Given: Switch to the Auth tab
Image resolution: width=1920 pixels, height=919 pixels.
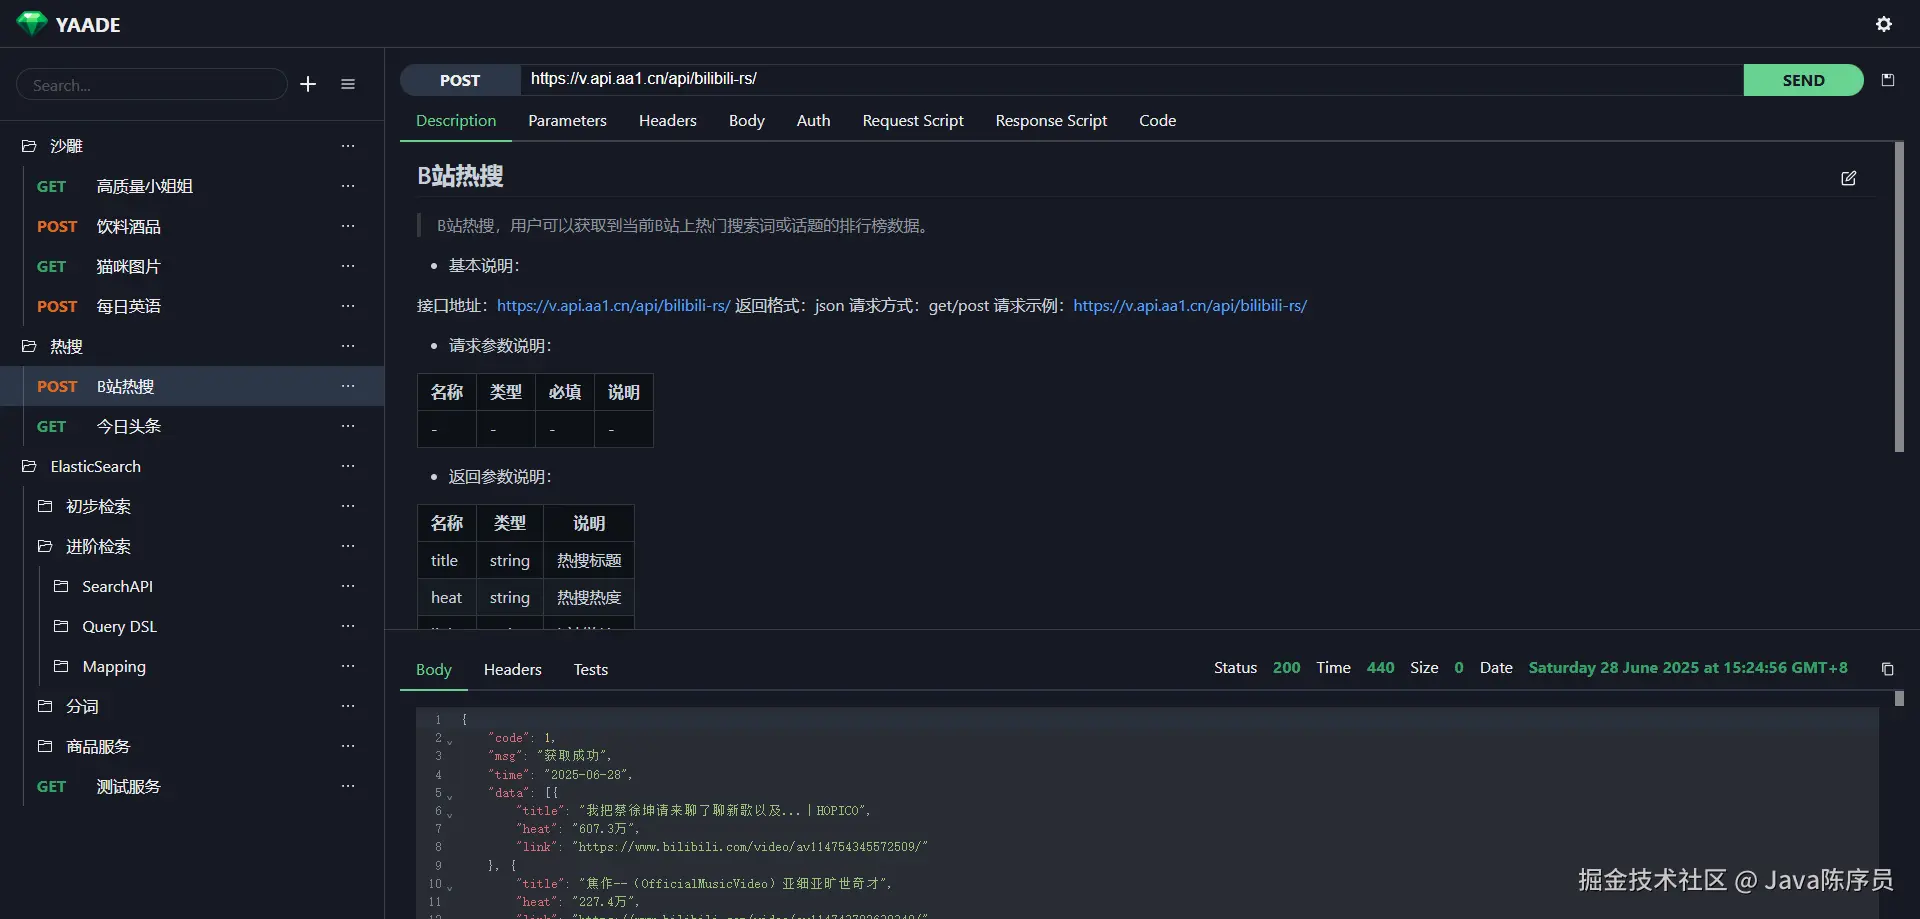Looking at the screenshot, I should pyautogui.click(x=813, y=120).
